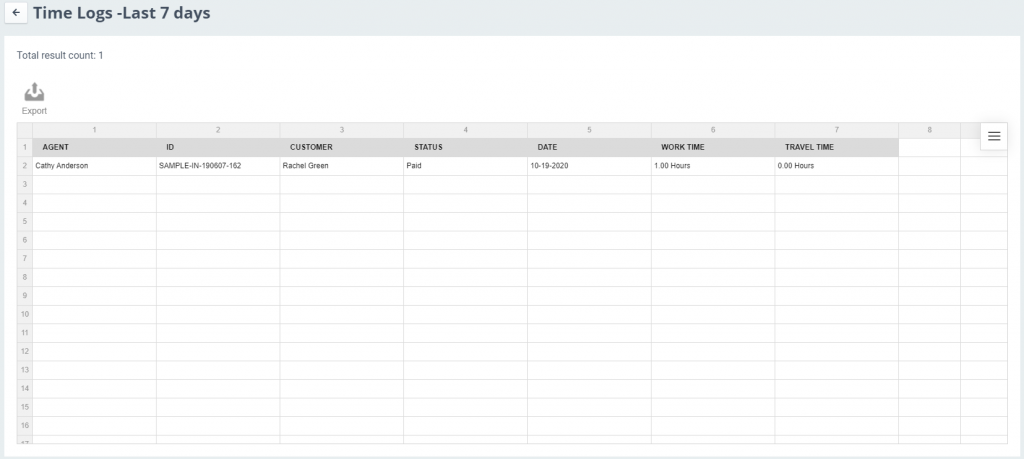The image size is (1024, 459).
Task: Click the Export label text
Action: point(34,111)
